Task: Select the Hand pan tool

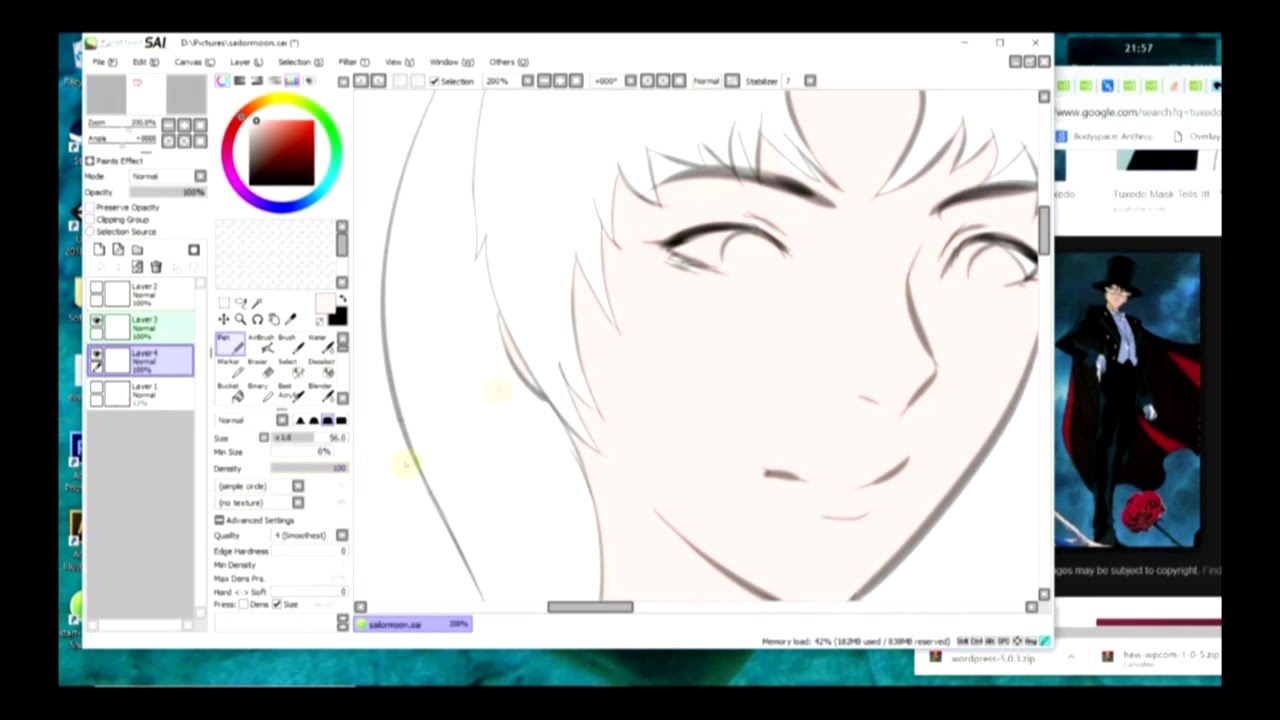Action: click(274, 319)
